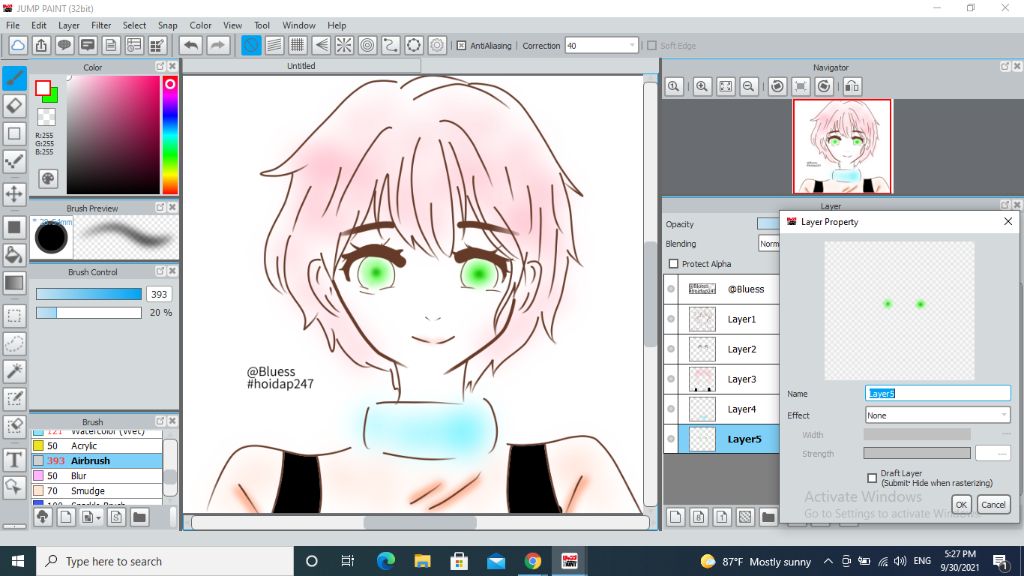Viewport: 1024px width, 576px height.
Task: Open the File menu
Action: pyautogui.click(x=12, y=25)
